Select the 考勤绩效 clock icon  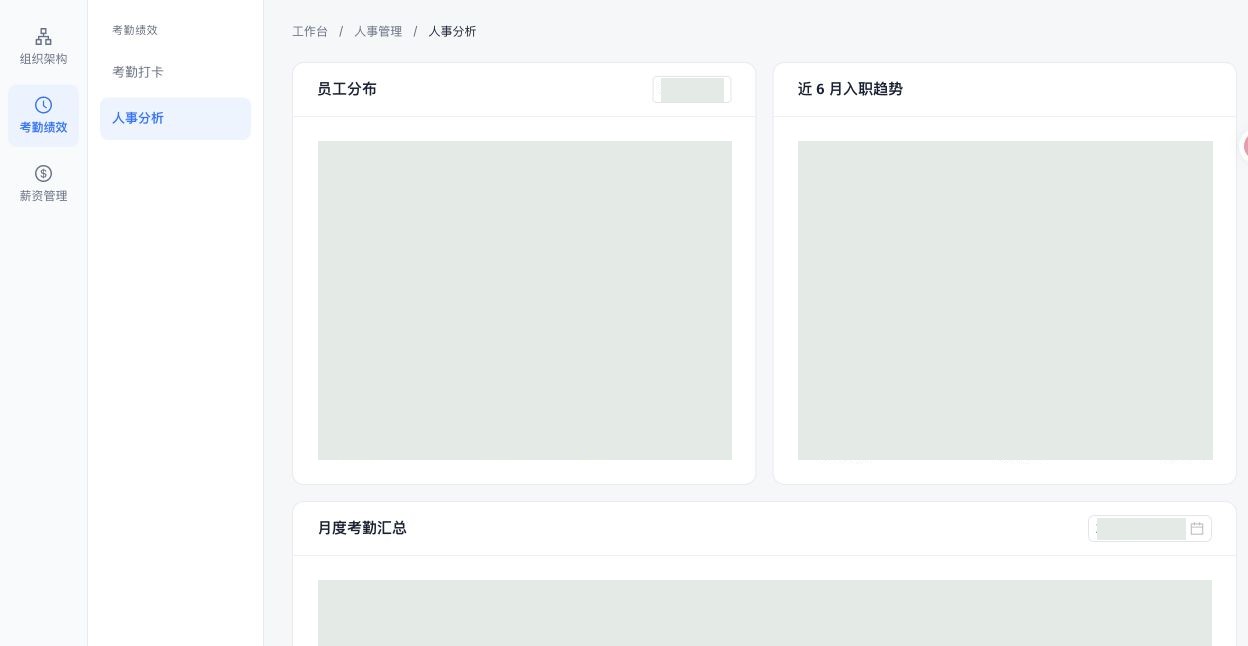click(43, 105)
